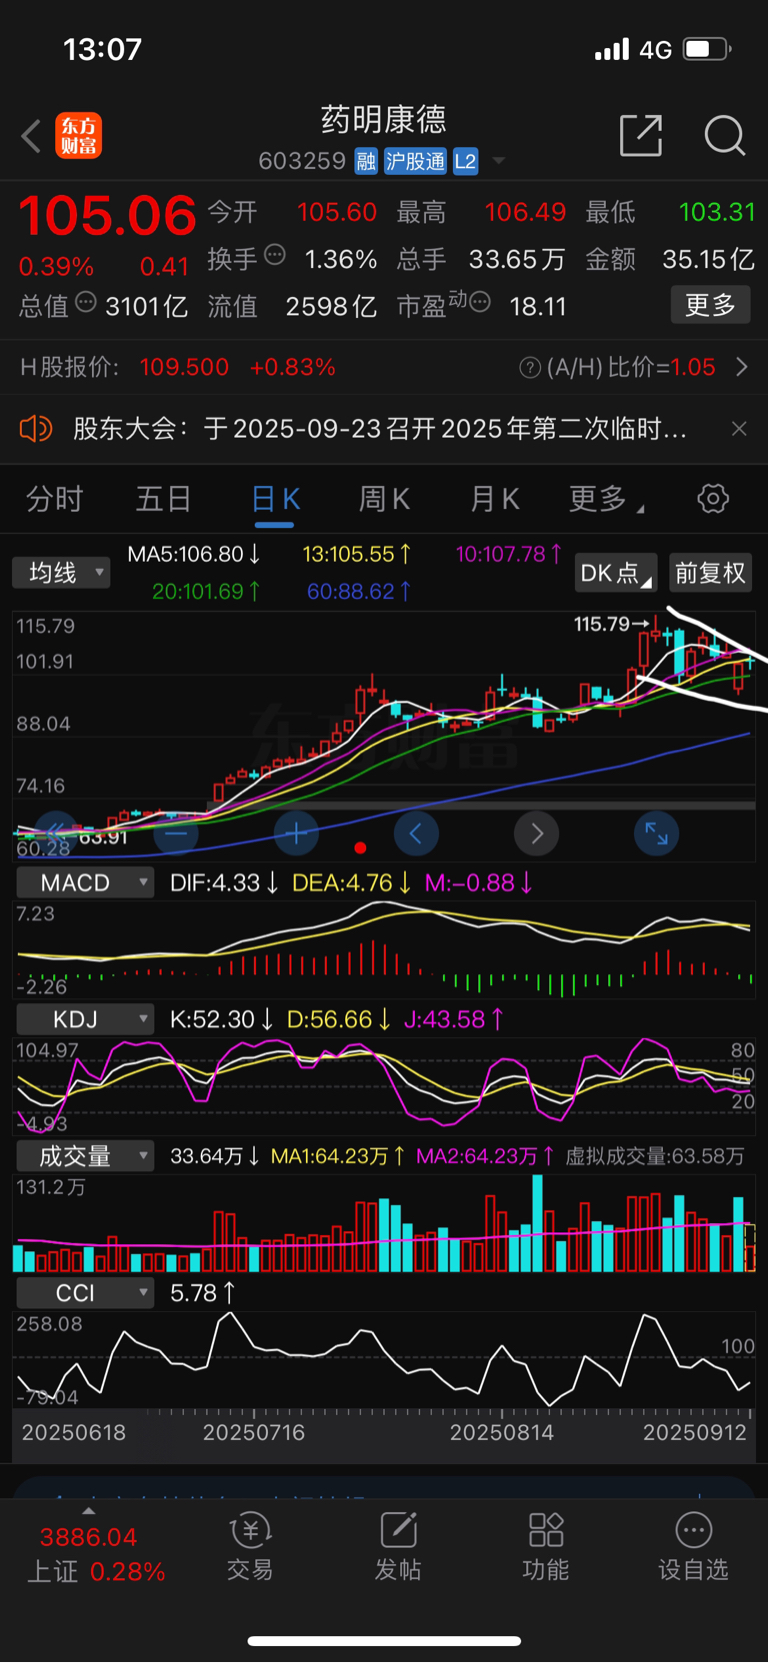Tap the K:52.30 reading

point(222,1019)
